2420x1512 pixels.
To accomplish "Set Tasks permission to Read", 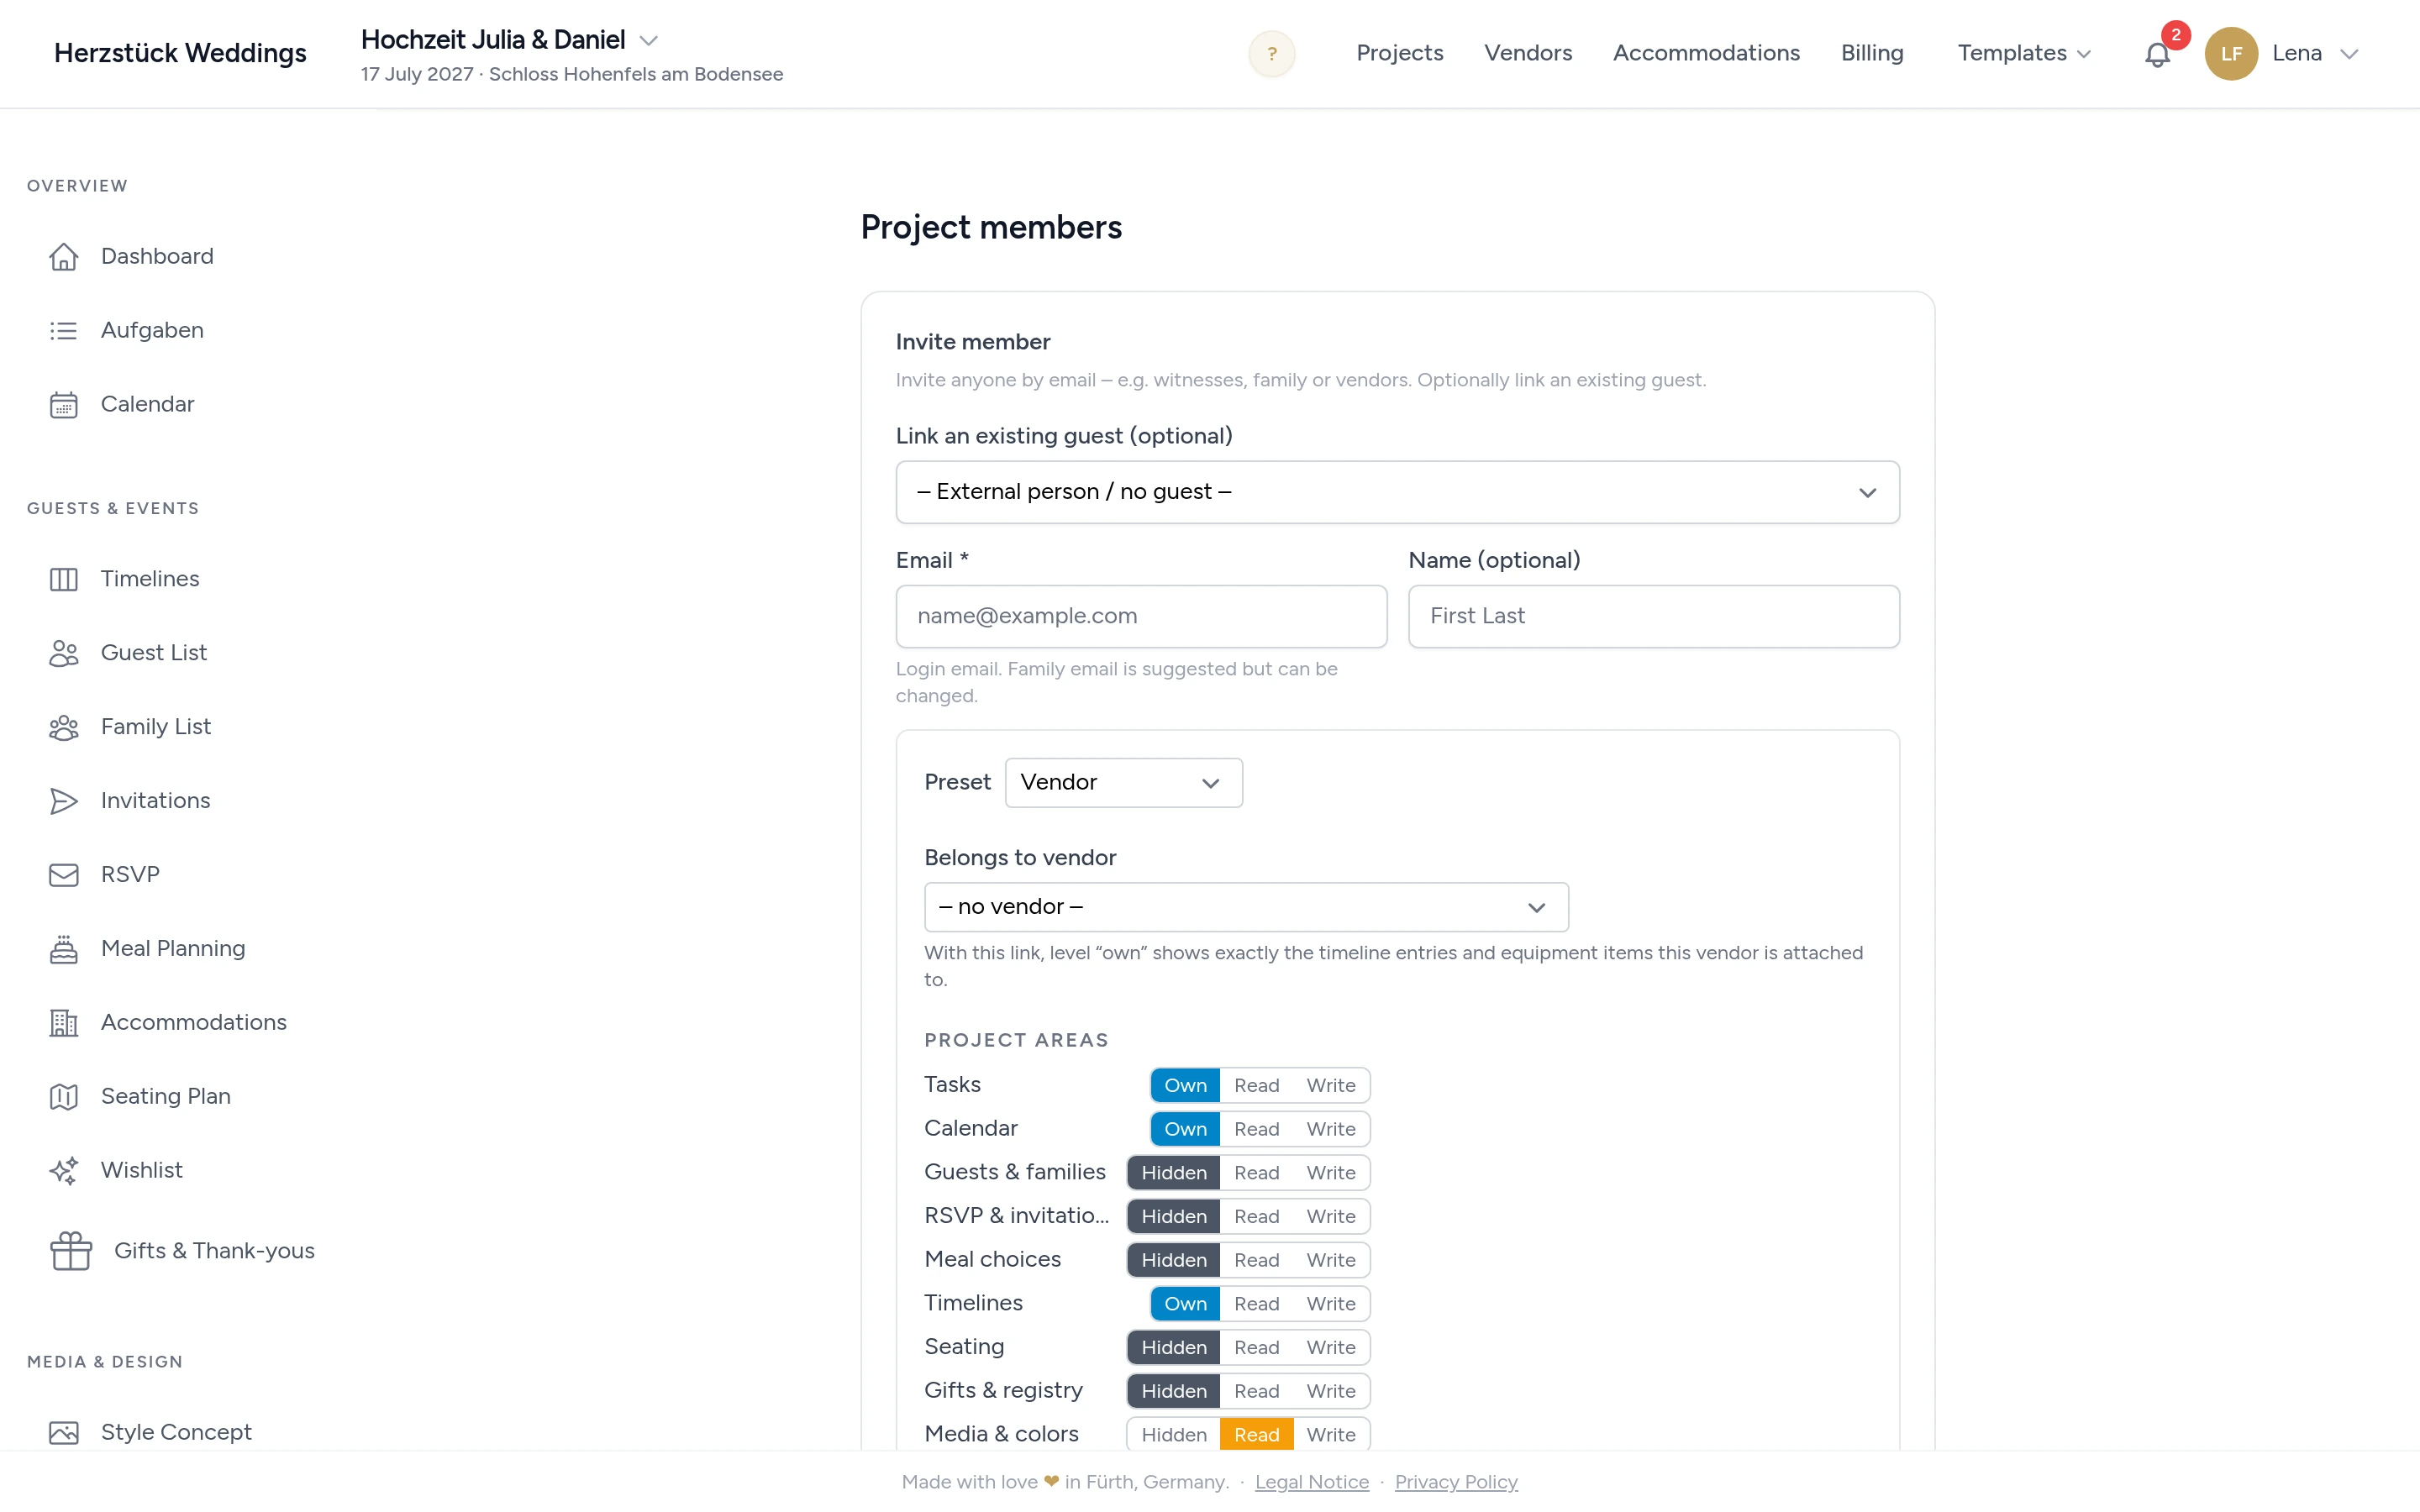I will click(1256, 1085).
